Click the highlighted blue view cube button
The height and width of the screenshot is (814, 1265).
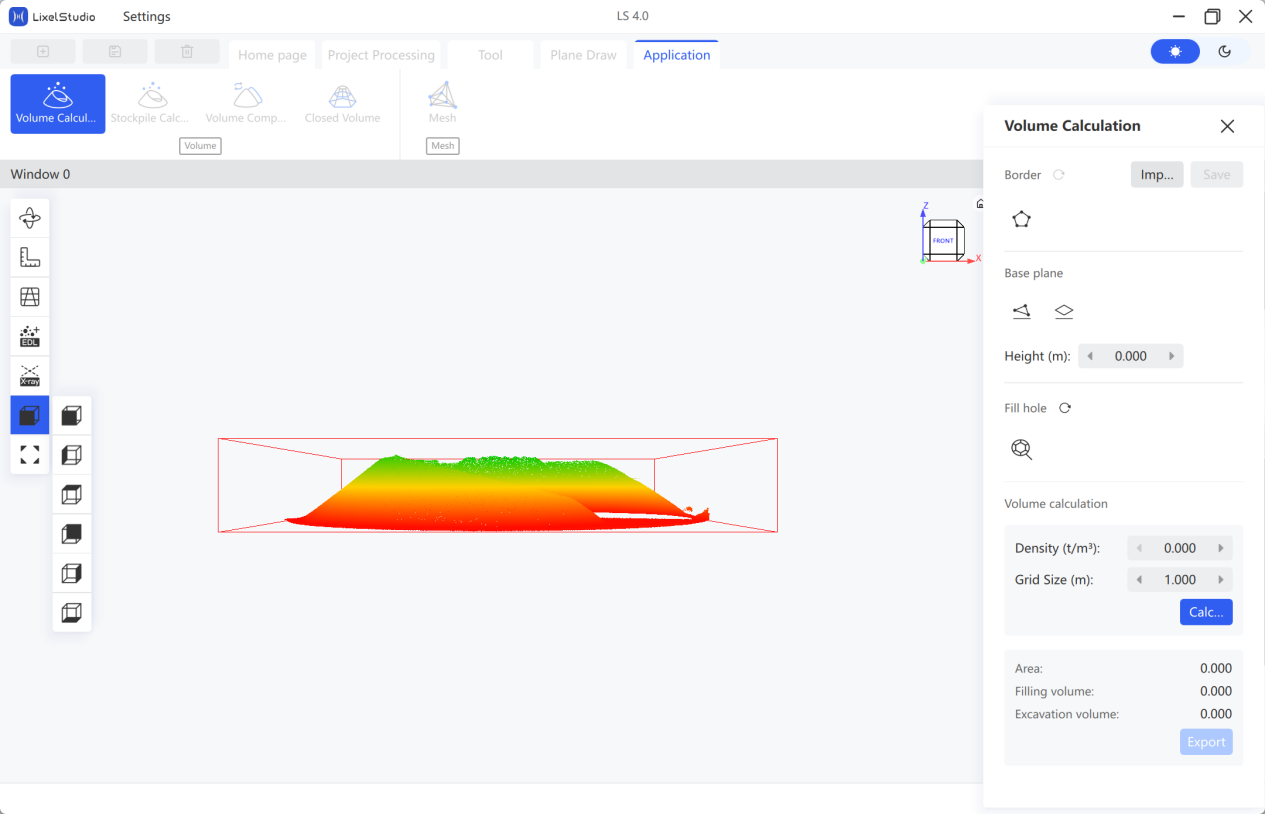pos(30,415)
